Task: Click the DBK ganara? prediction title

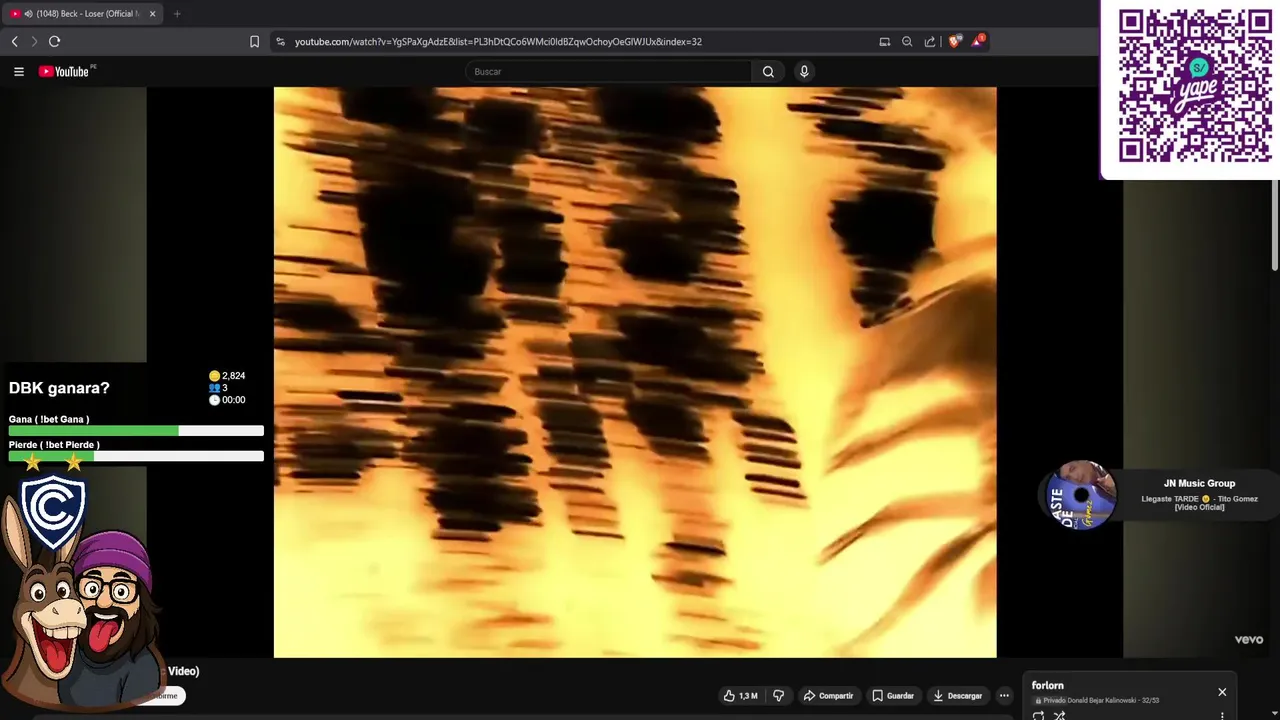Action: [59, 388]
